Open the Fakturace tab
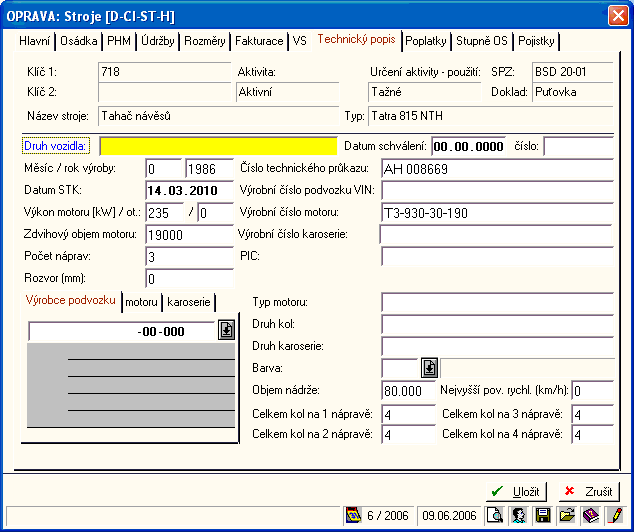 (259, 41)
